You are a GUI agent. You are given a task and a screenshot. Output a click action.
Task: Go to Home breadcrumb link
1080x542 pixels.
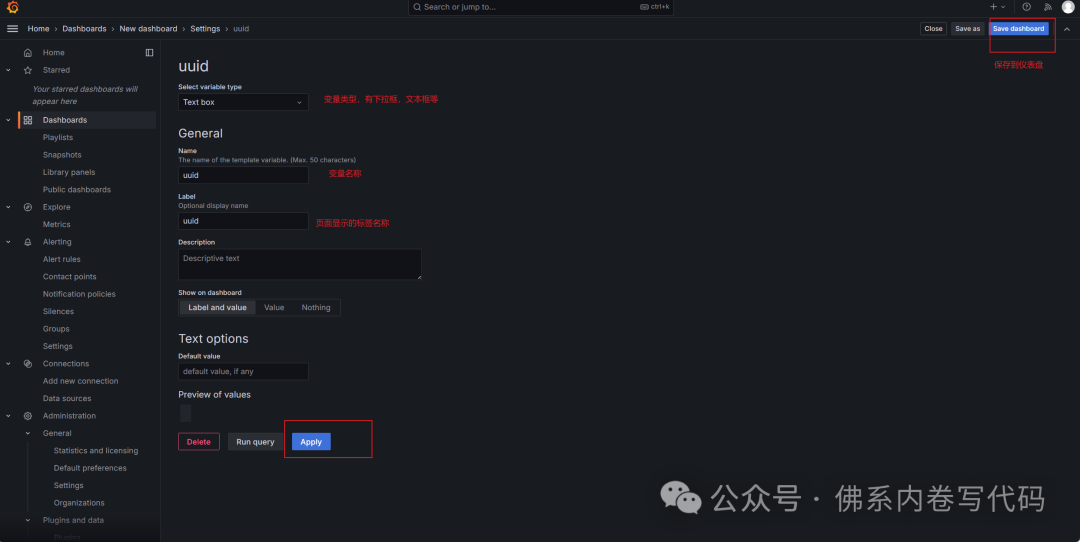[x=38, y=29]
